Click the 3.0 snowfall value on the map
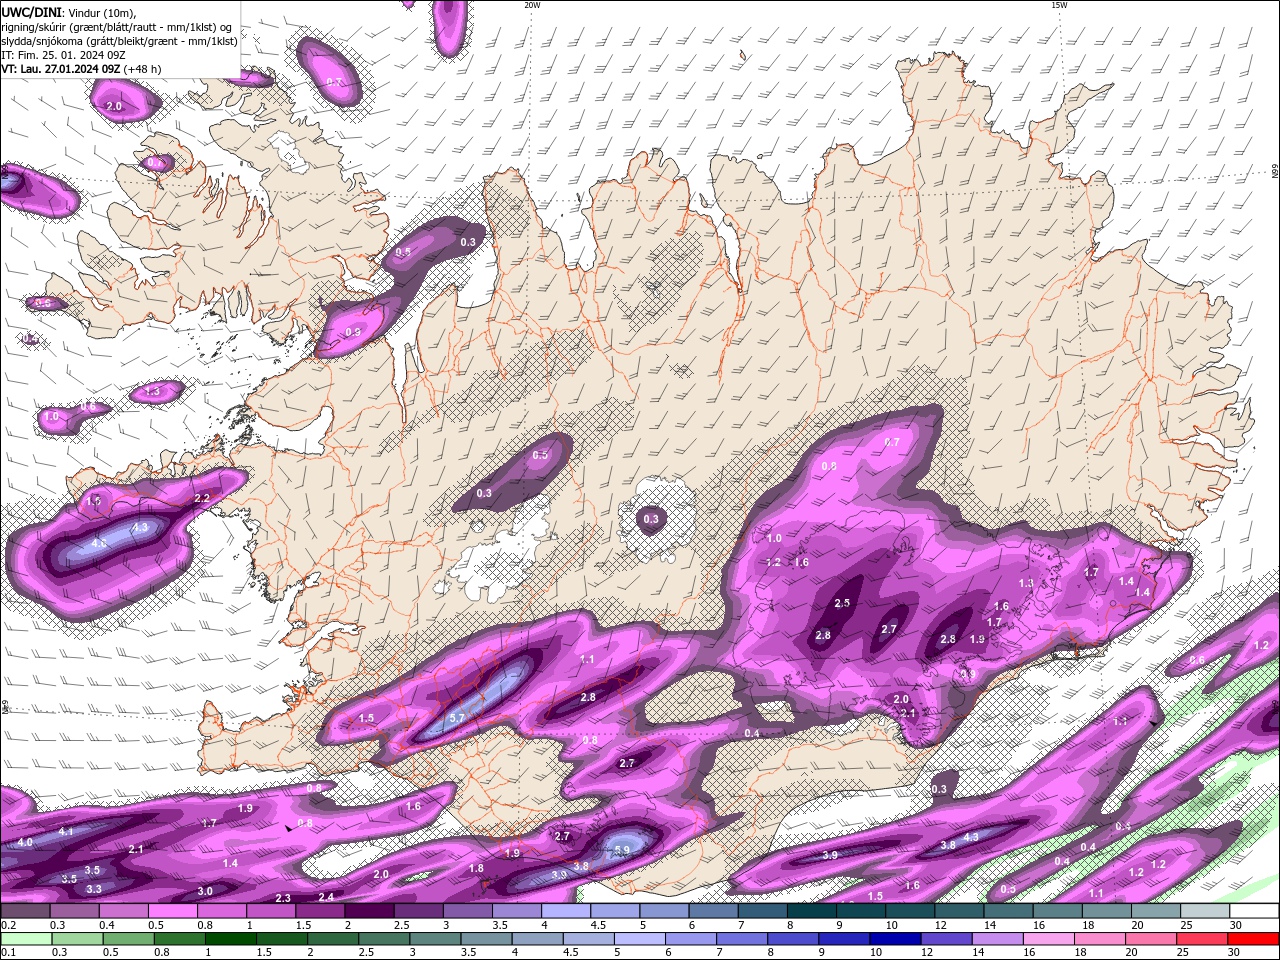The image size is (1280, 960). click(204, 891)
